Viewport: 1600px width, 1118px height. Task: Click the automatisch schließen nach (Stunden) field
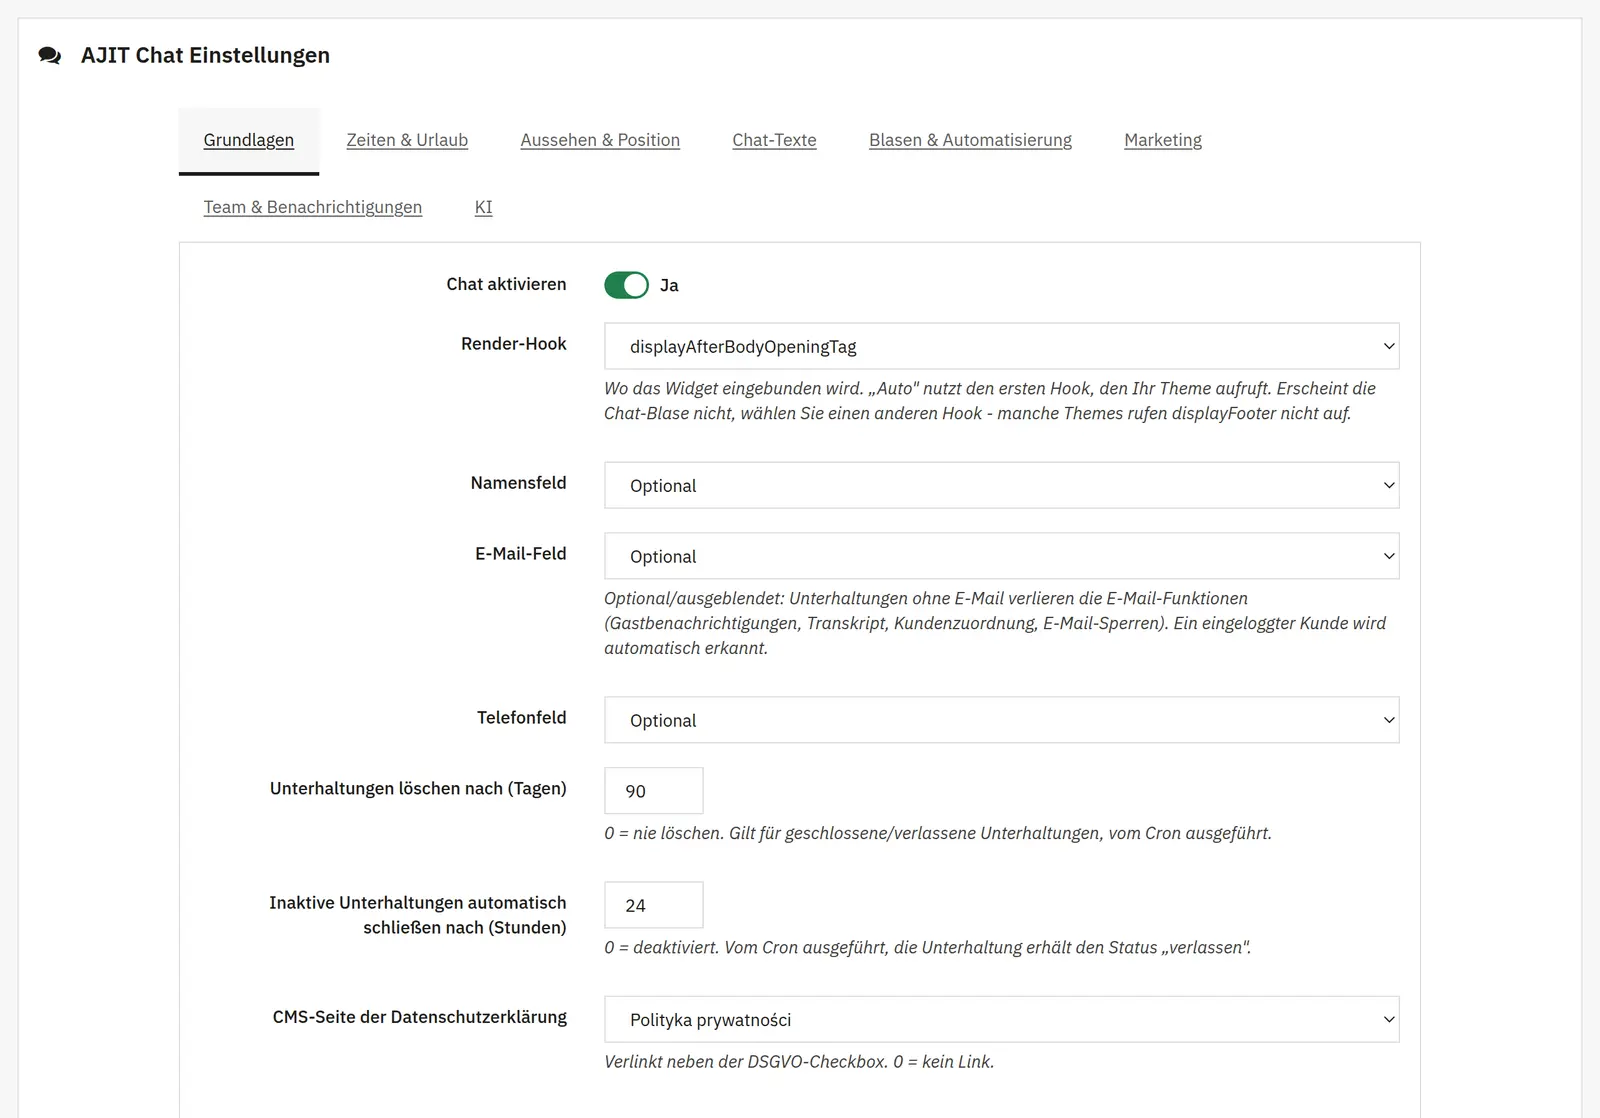point(654,905)
